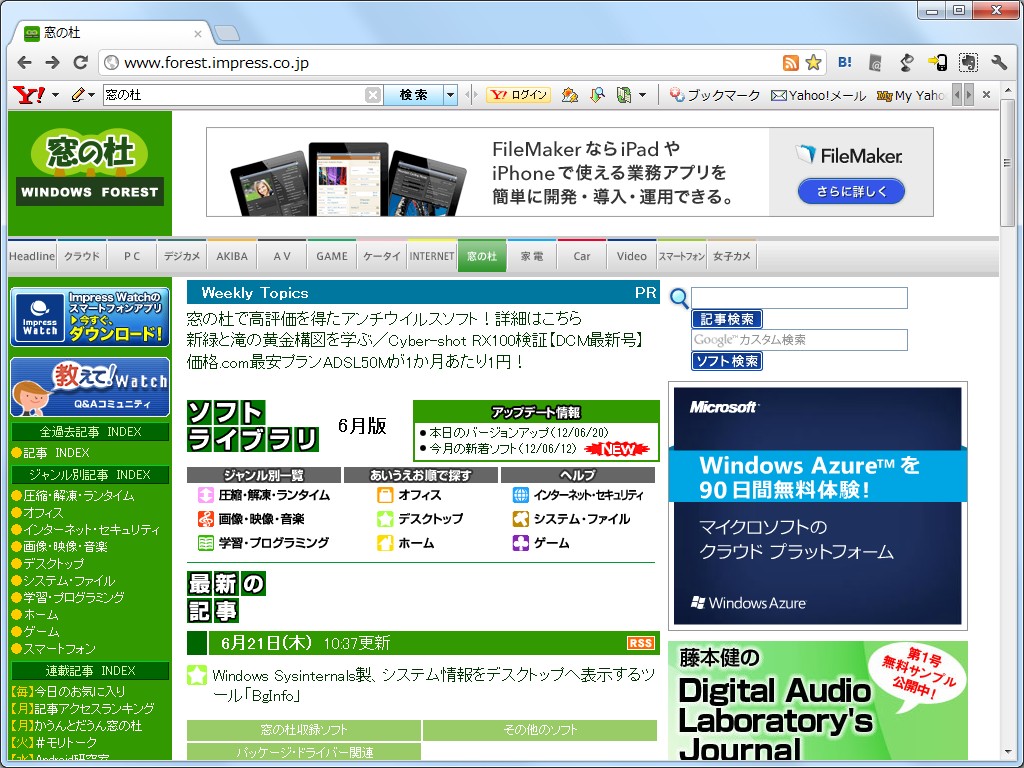
Task: Bookmark this page via the star icon
Action: coord(813,62)
